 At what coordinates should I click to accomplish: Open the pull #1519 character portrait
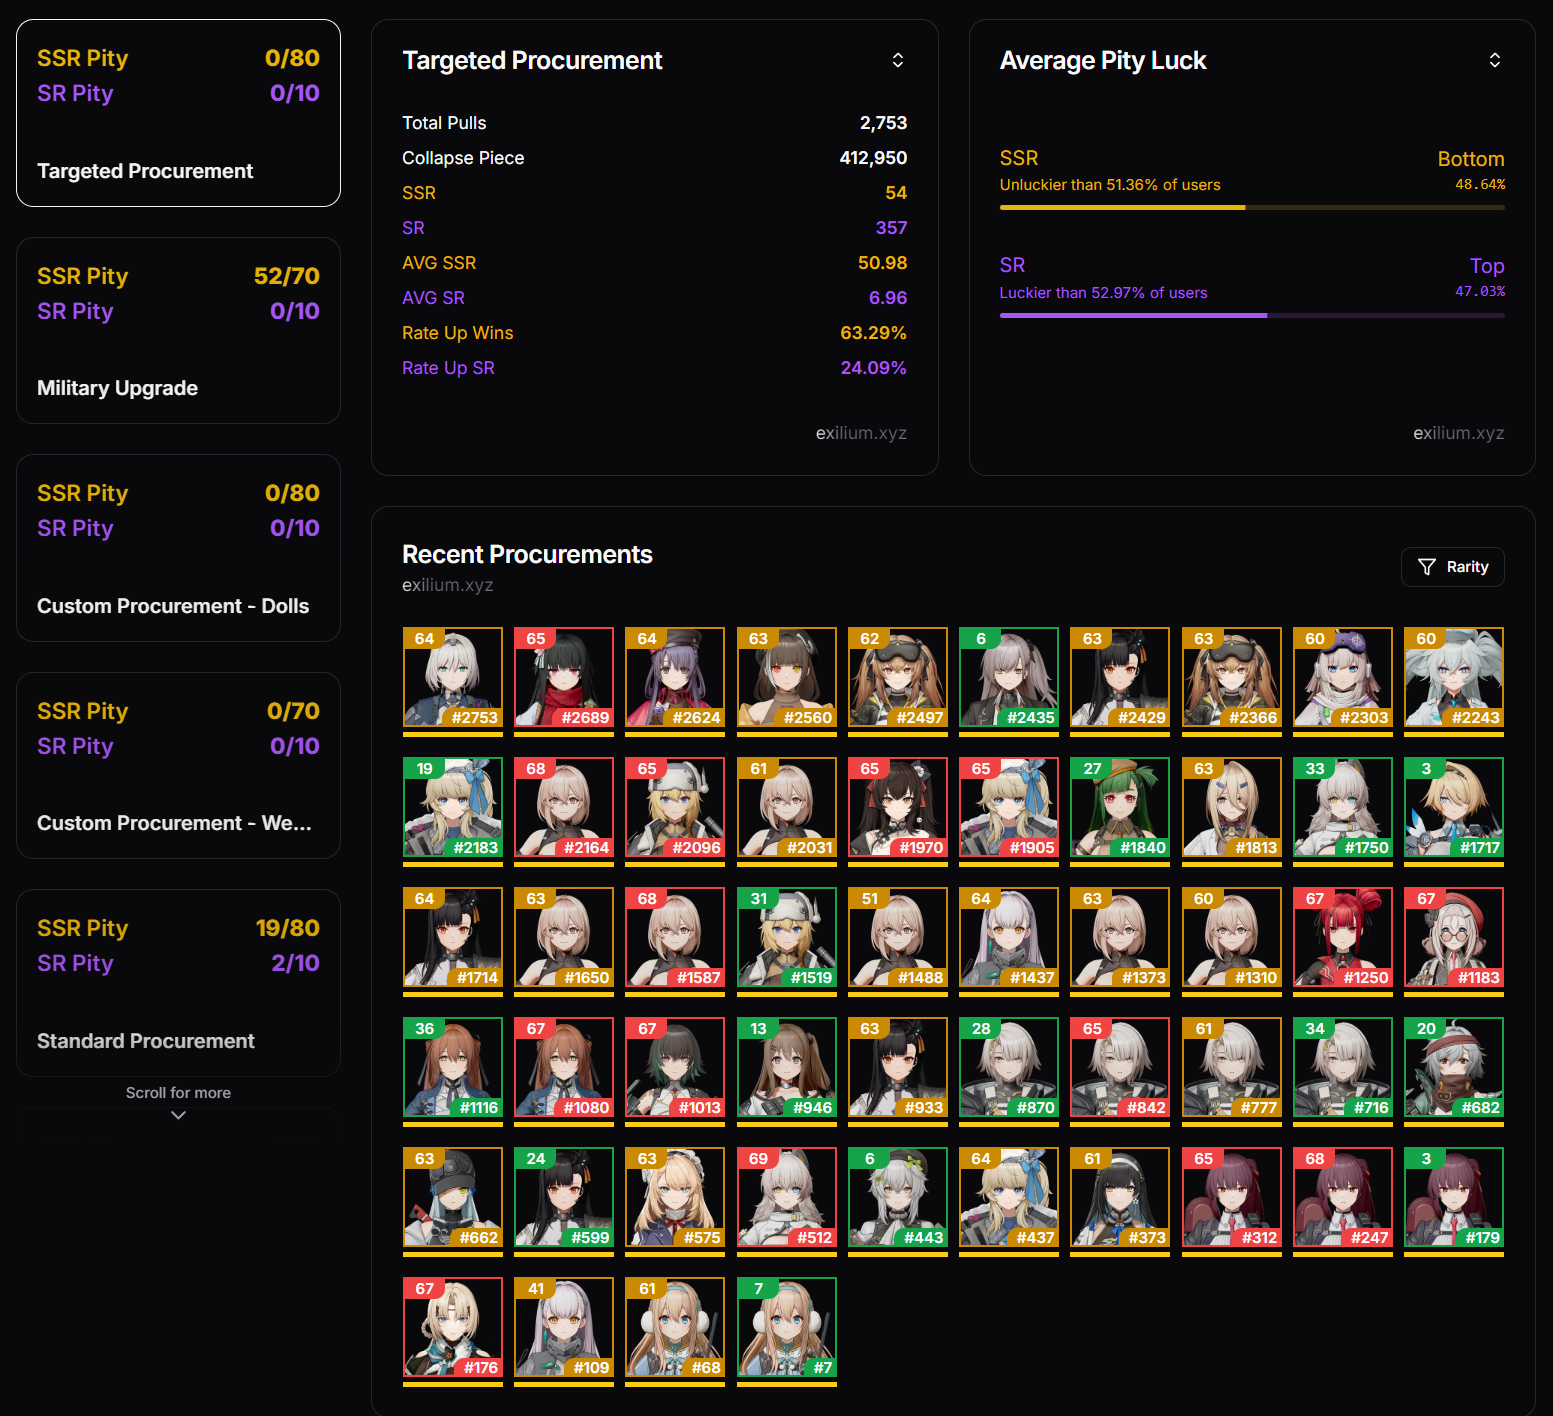(787, 937)
